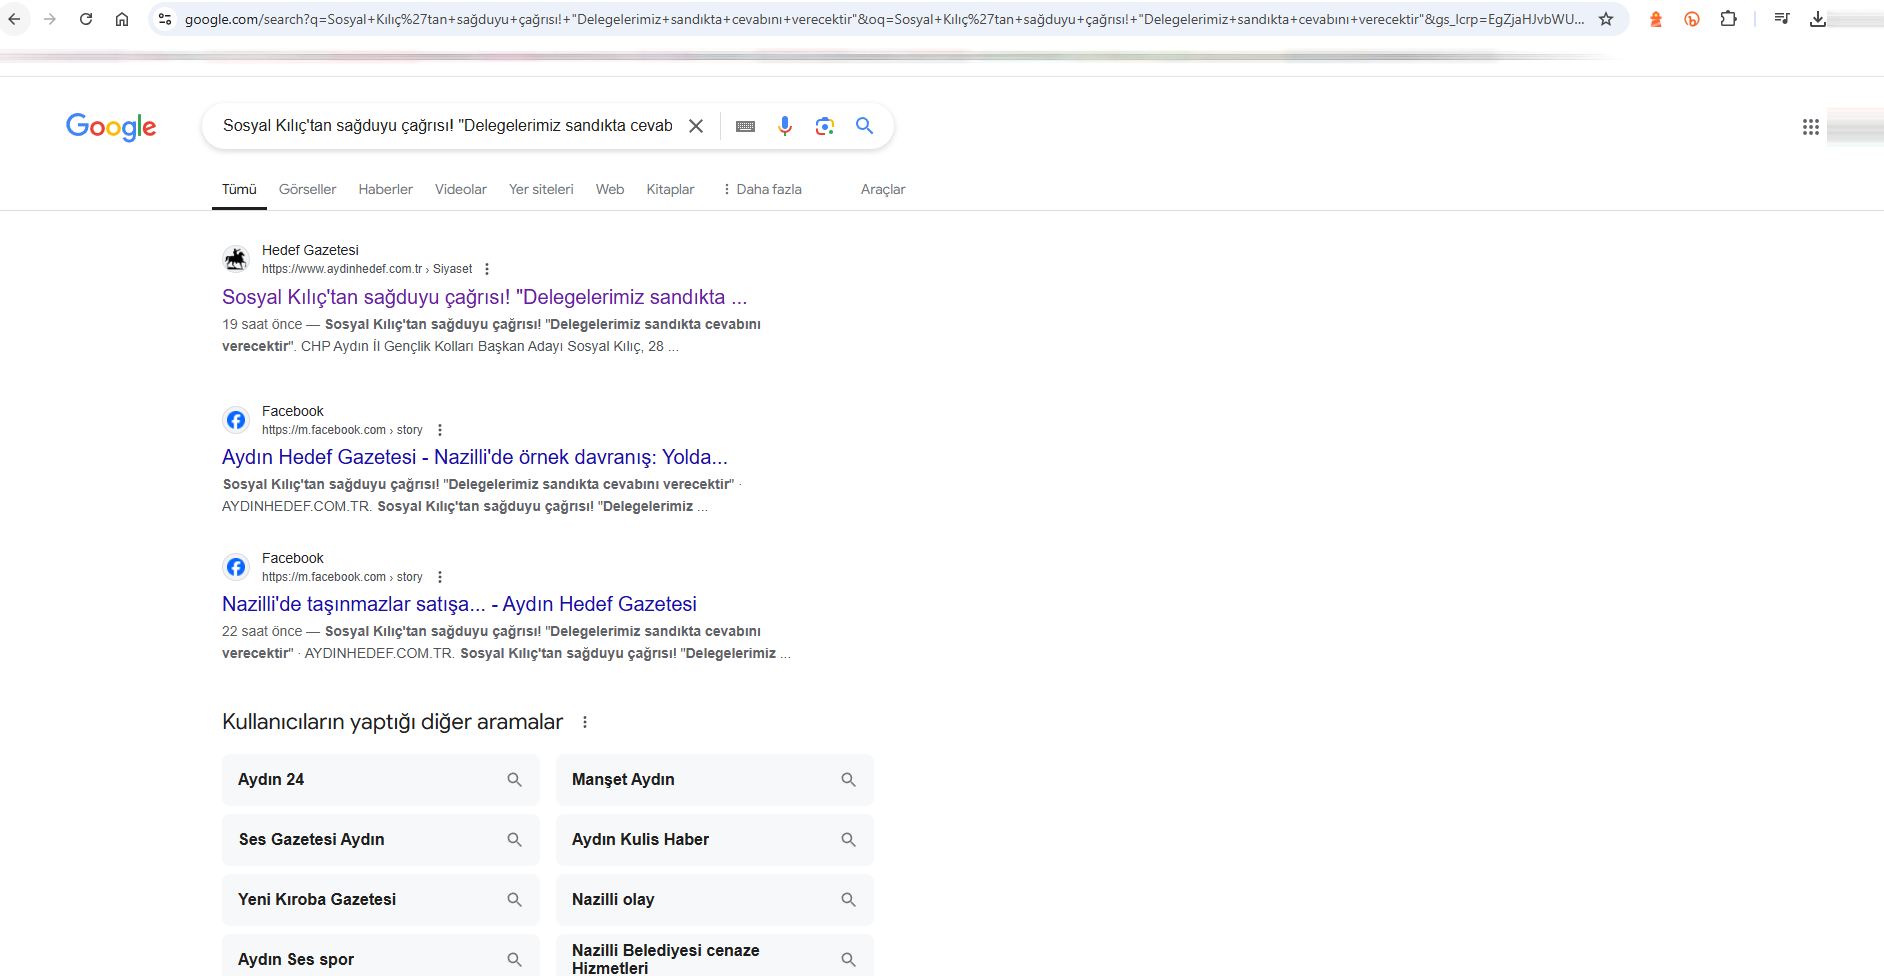
Task: Open the Kitaplar tab
Action: [670, 189]
